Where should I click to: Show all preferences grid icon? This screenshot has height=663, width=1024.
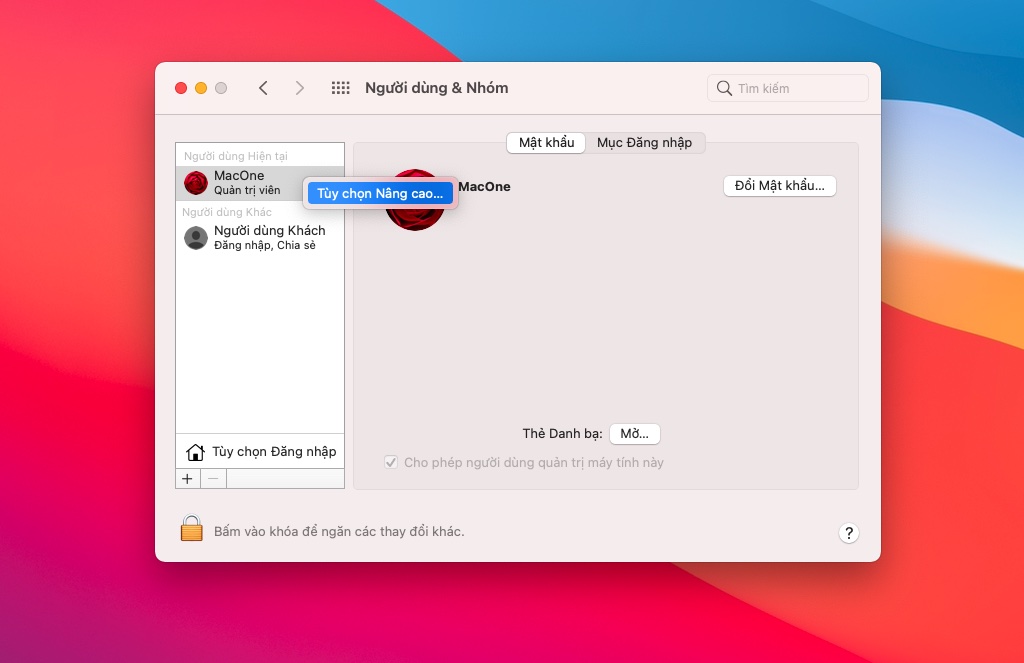point(340,88)
